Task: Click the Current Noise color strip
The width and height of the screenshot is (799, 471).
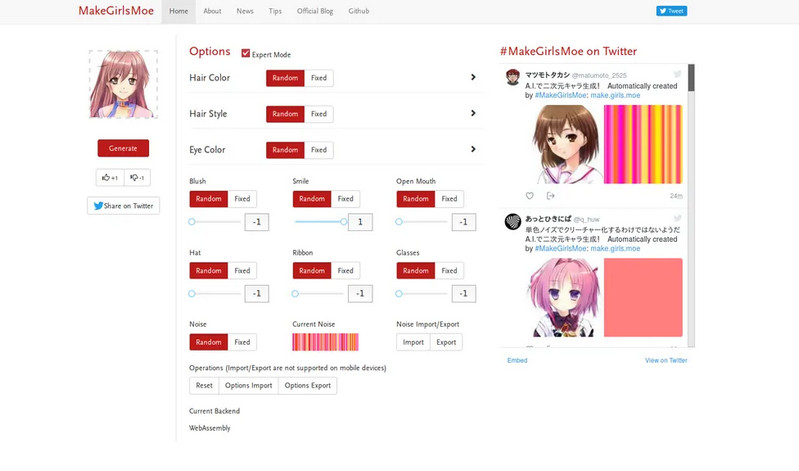Action: pyautogui.click(x=325, y=342)
